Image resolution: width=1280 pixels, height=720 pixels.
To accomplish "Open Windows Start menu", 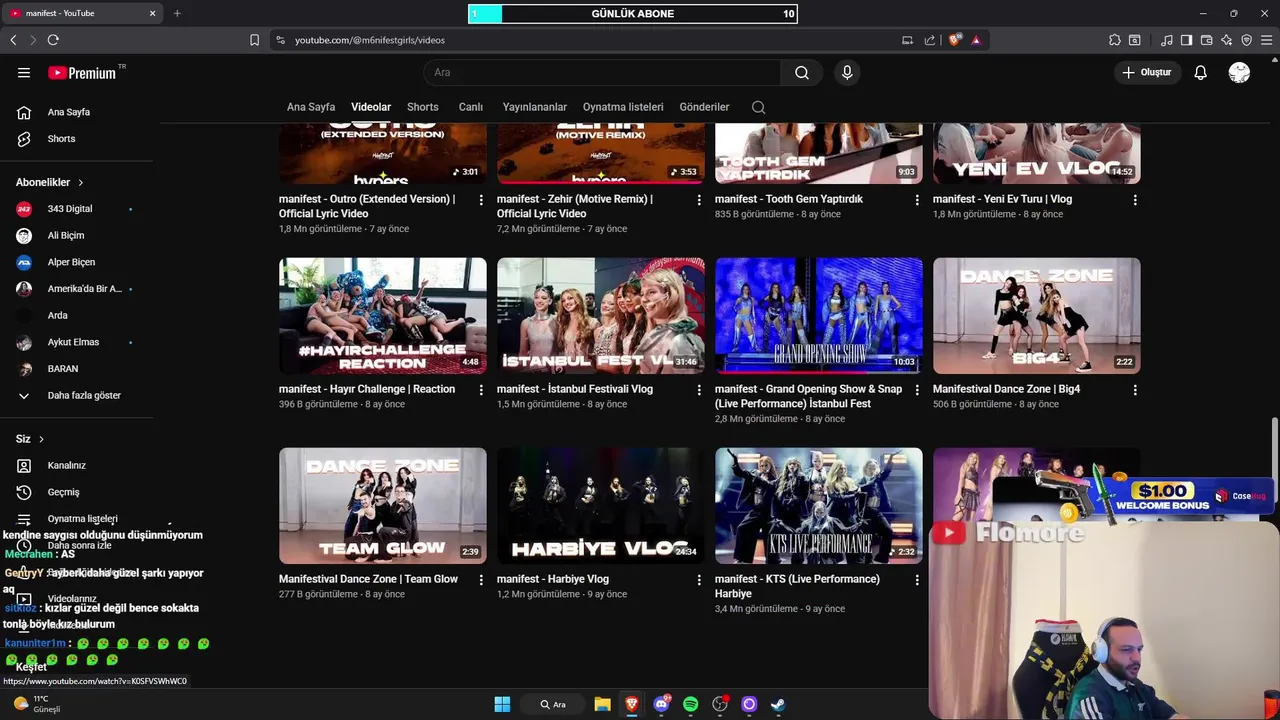I will point(502,704).
